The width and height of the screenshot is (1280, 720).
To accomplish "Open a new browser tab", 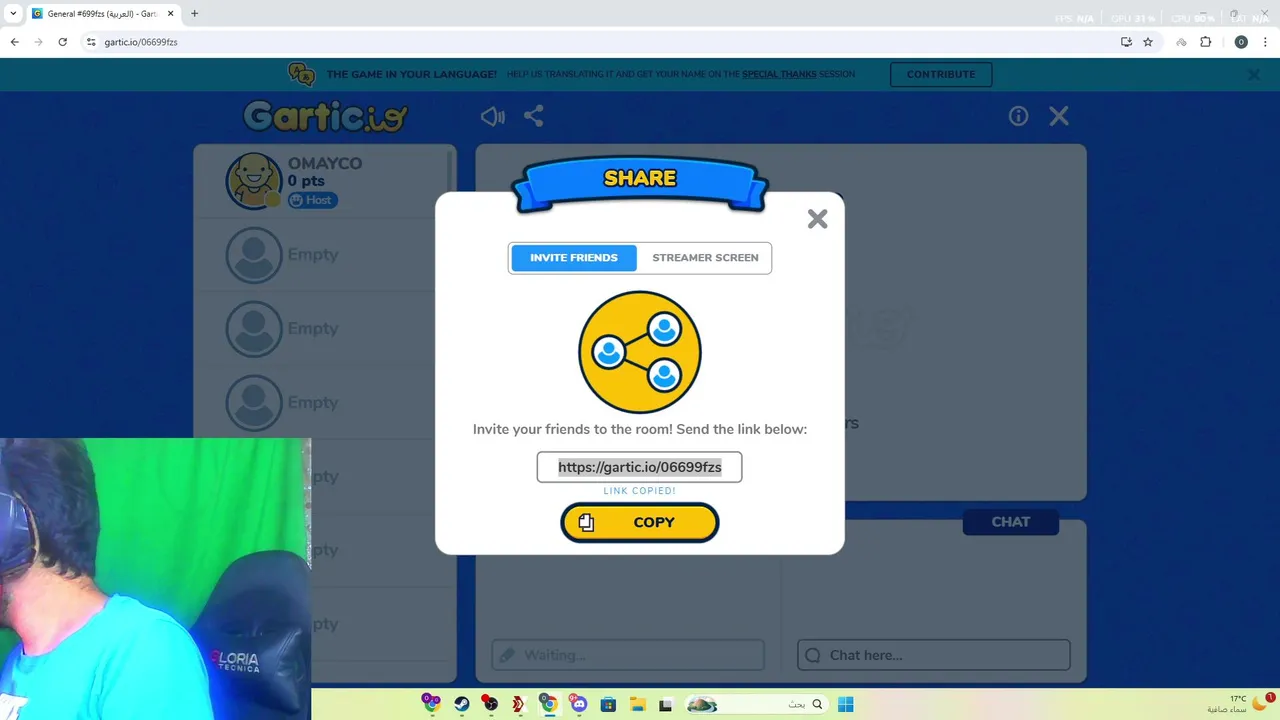I will tap(195, 14).
